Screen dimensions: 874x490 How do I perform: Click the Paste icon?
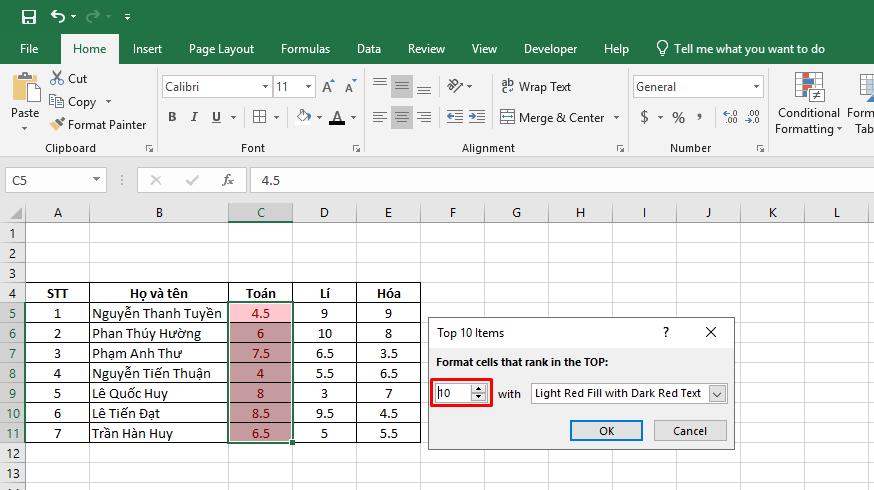25,88
